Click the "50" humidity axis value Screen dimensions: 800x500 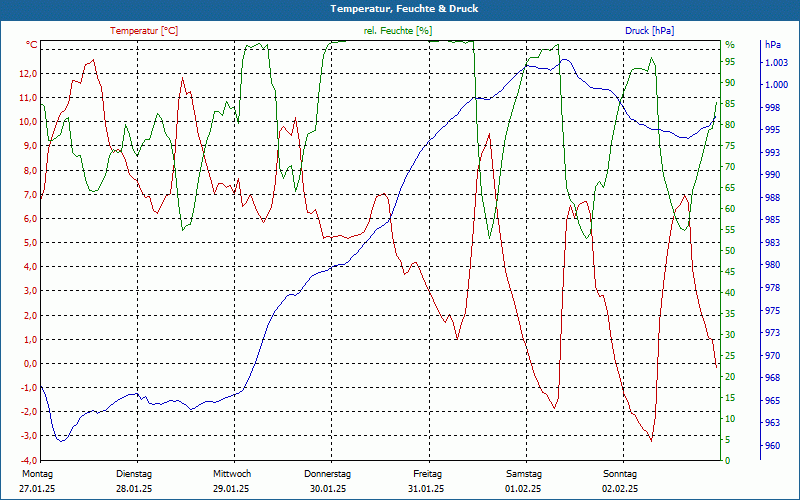click(x=730, y=251)
